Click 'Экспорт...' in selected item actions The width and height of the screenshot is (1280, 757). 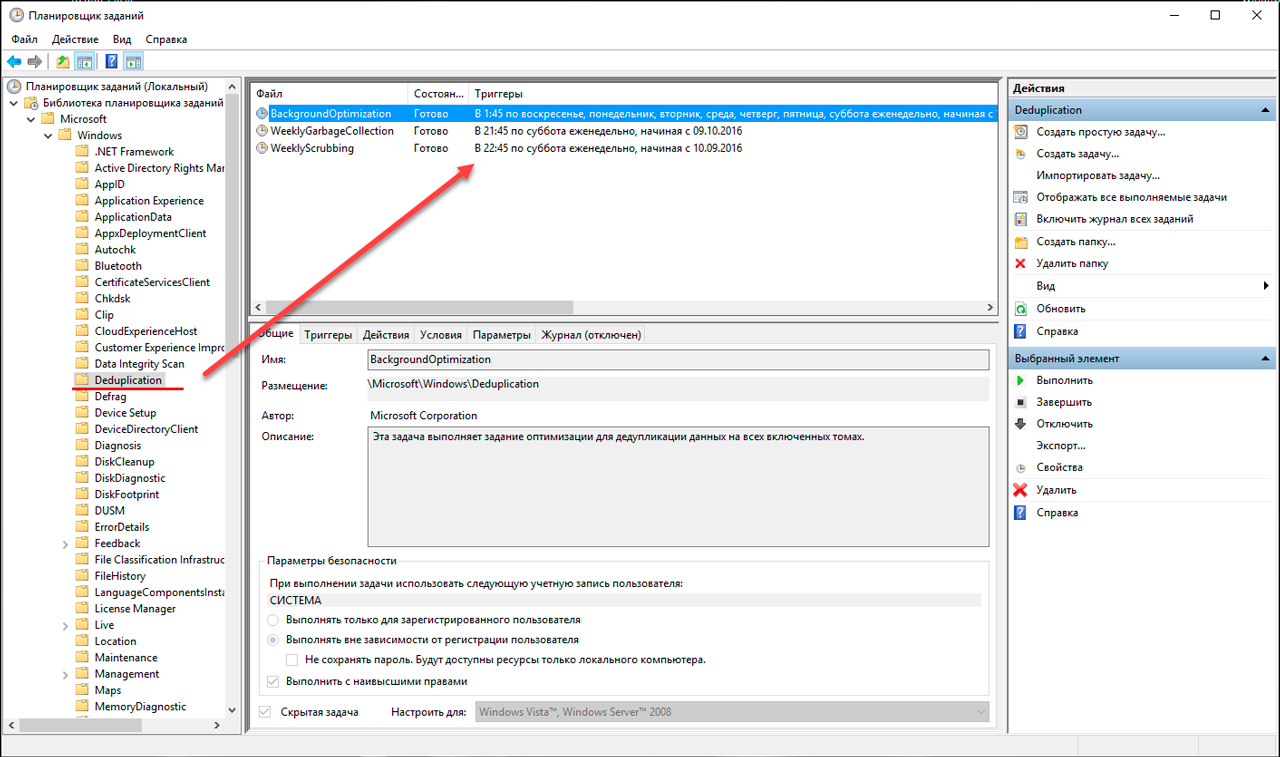point(1061,446)
